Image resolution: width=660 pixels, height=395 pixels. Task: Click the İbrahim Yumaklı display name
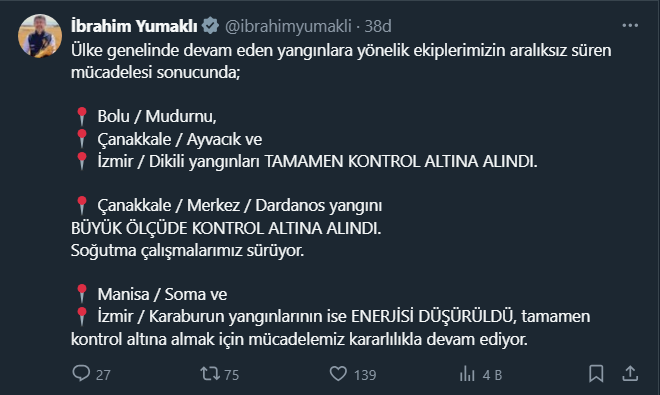(x=134, y=26)
